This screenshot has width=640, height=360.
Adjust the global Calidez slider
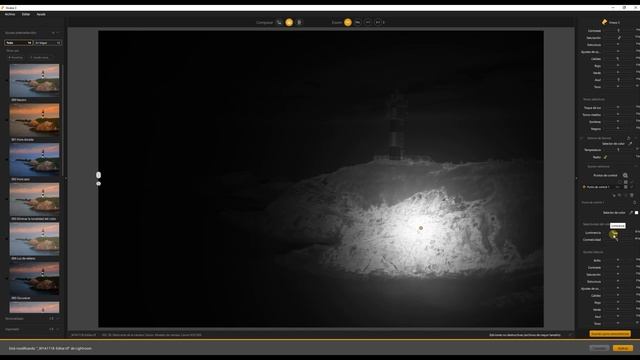point(618,59)
